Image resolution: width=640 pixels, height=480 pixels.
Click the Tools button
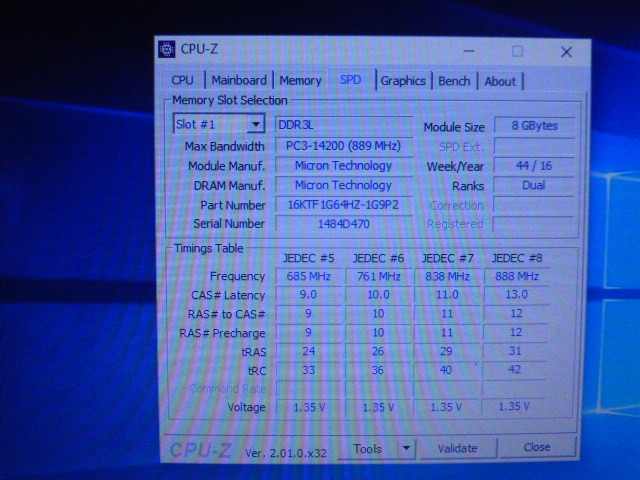point(368,449)
